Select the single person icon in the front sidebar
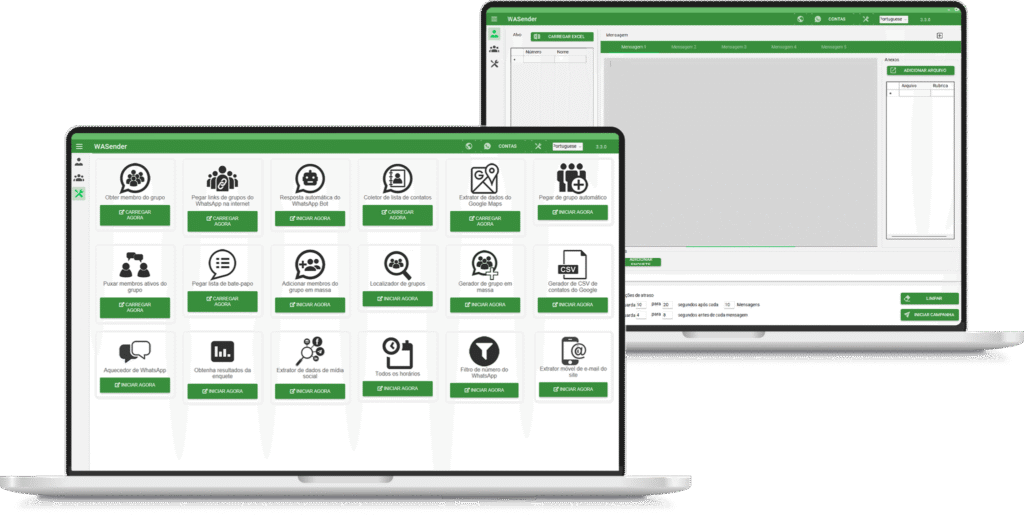This screenshot has height=516, width=1024. click(79, 162)
